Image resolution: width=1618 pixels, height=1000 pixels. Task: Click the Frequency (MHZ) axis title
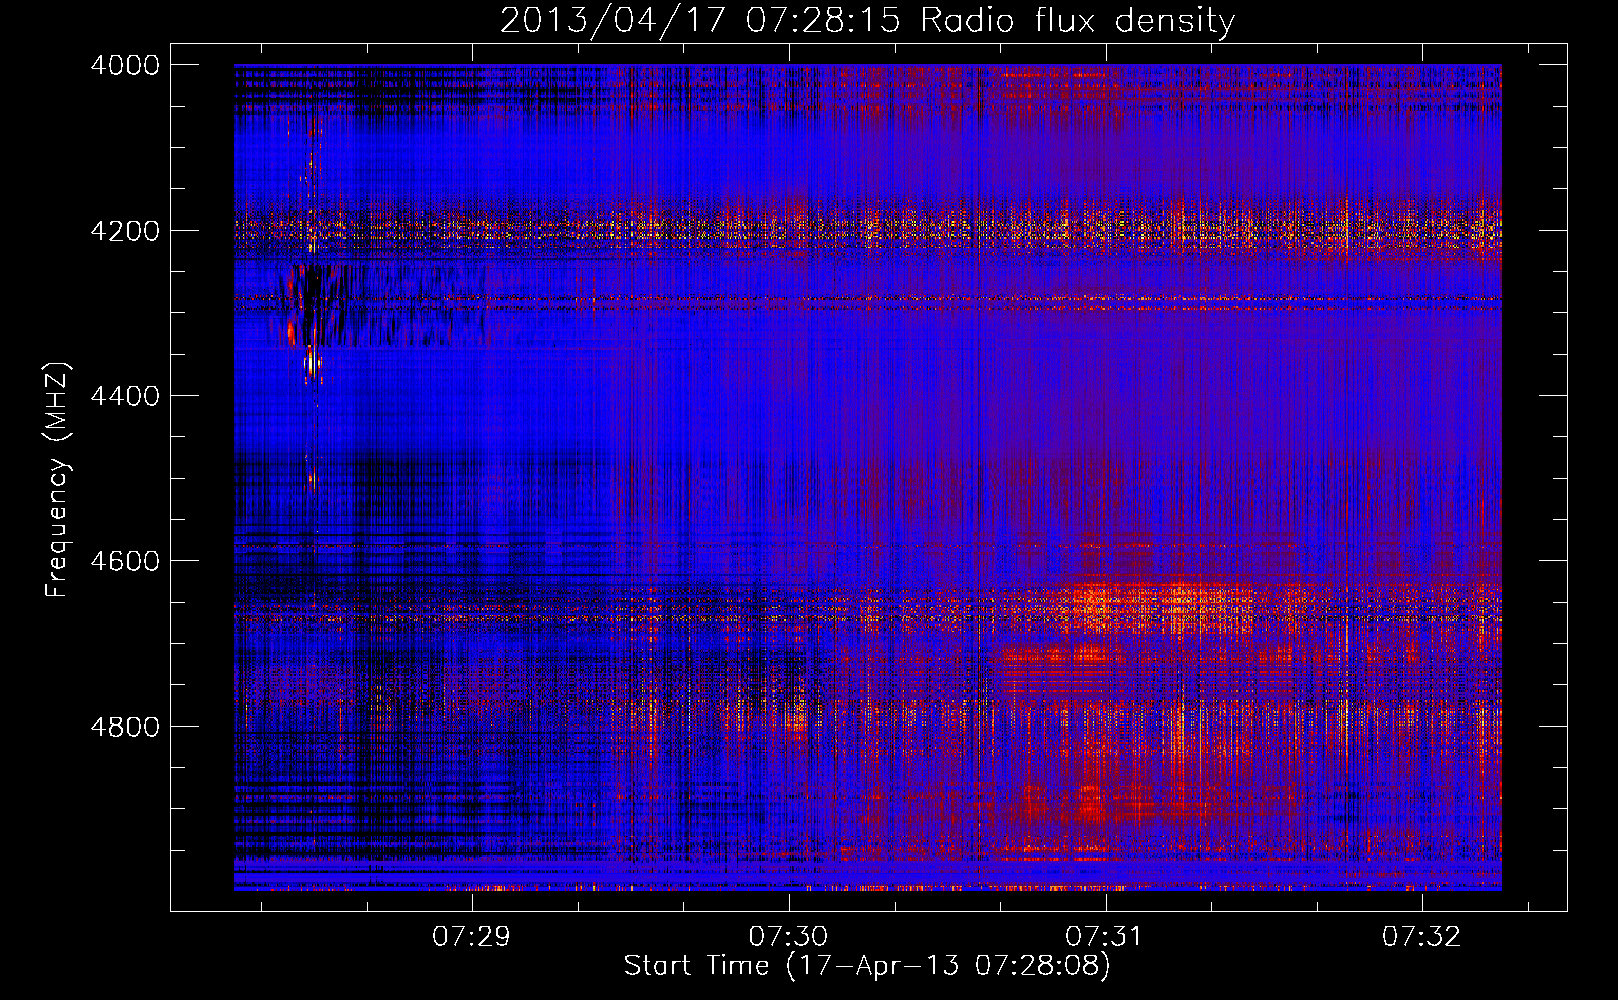point(57,479)
